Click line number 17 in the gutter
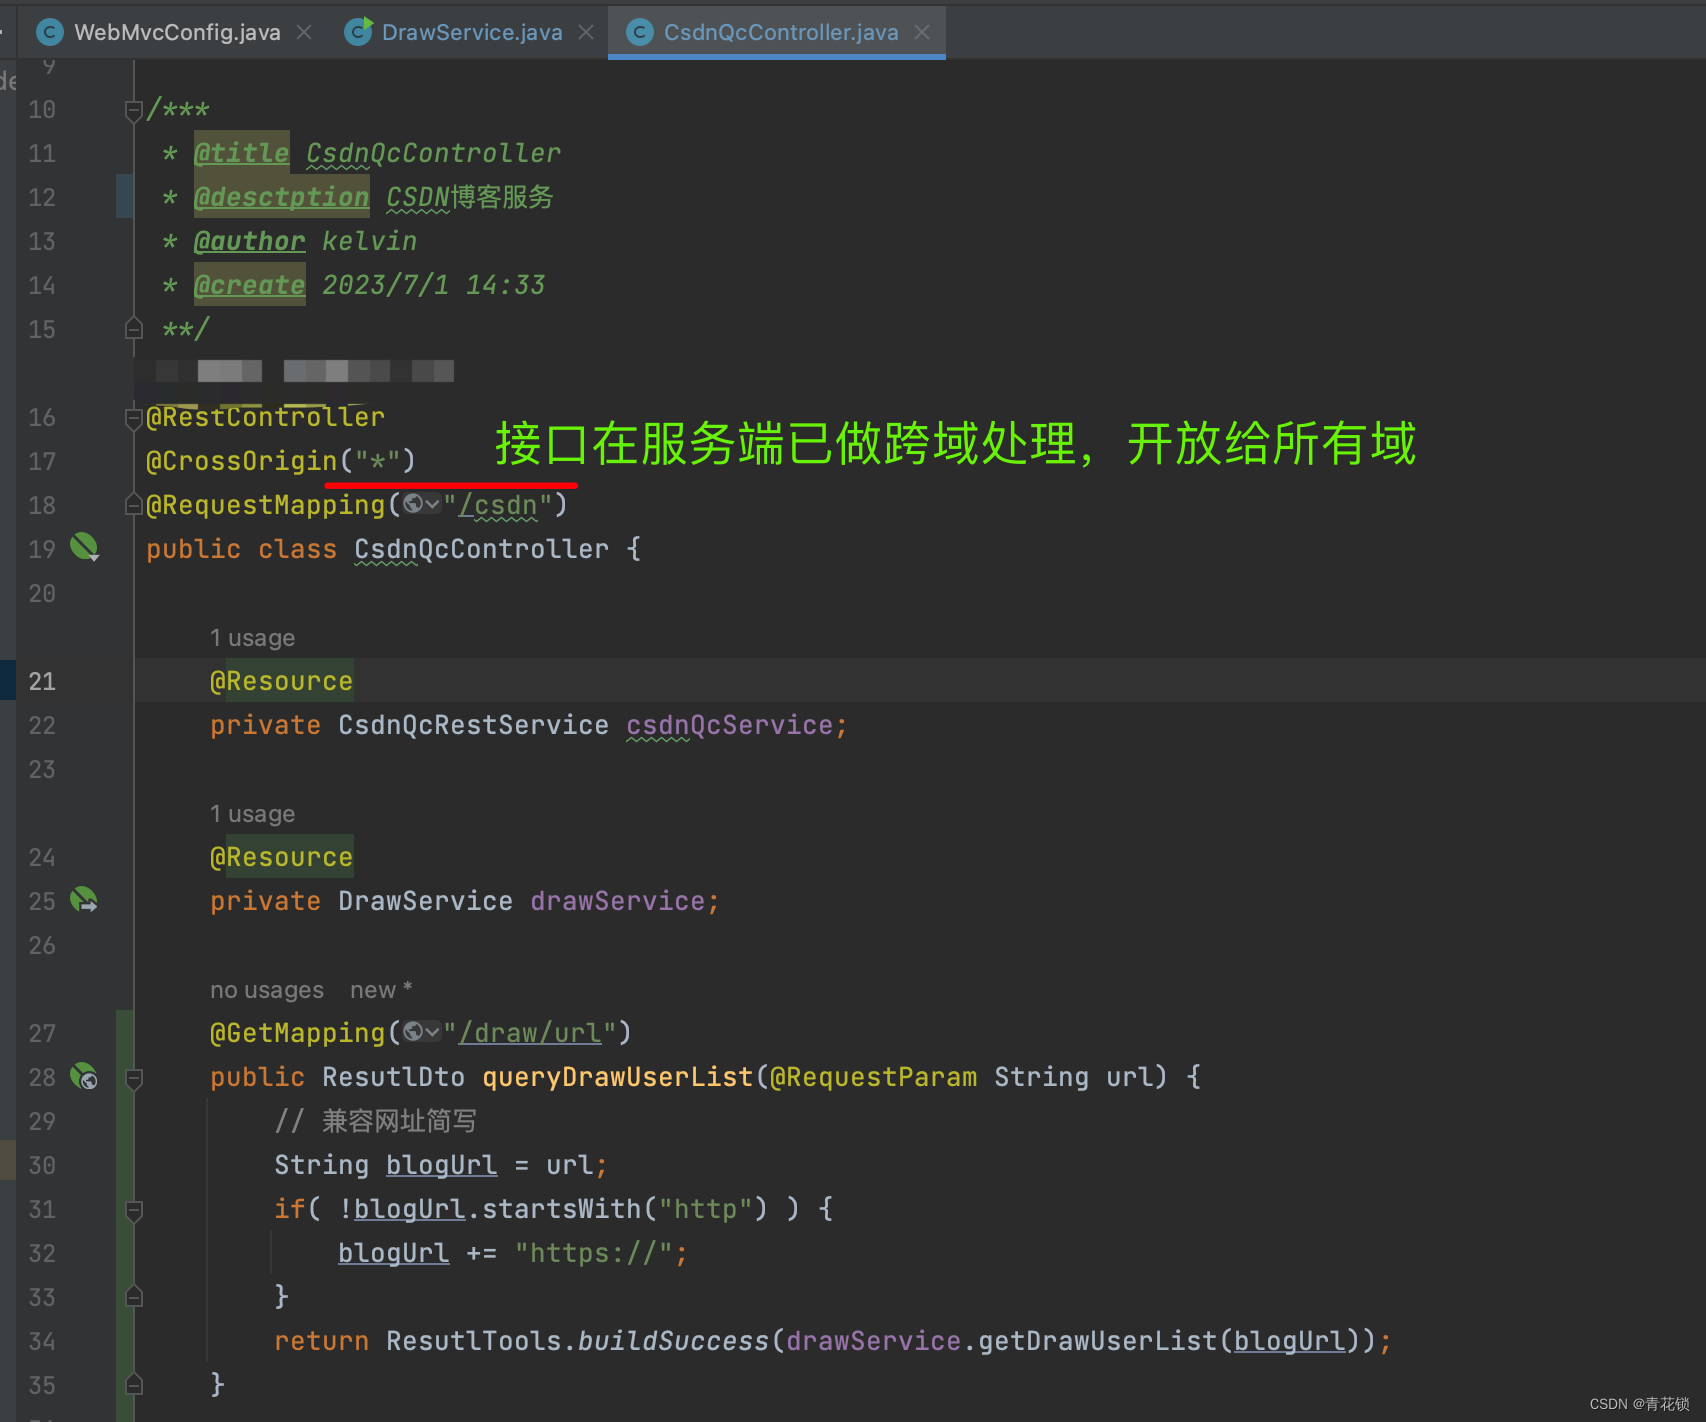 (x=42, y=462)
